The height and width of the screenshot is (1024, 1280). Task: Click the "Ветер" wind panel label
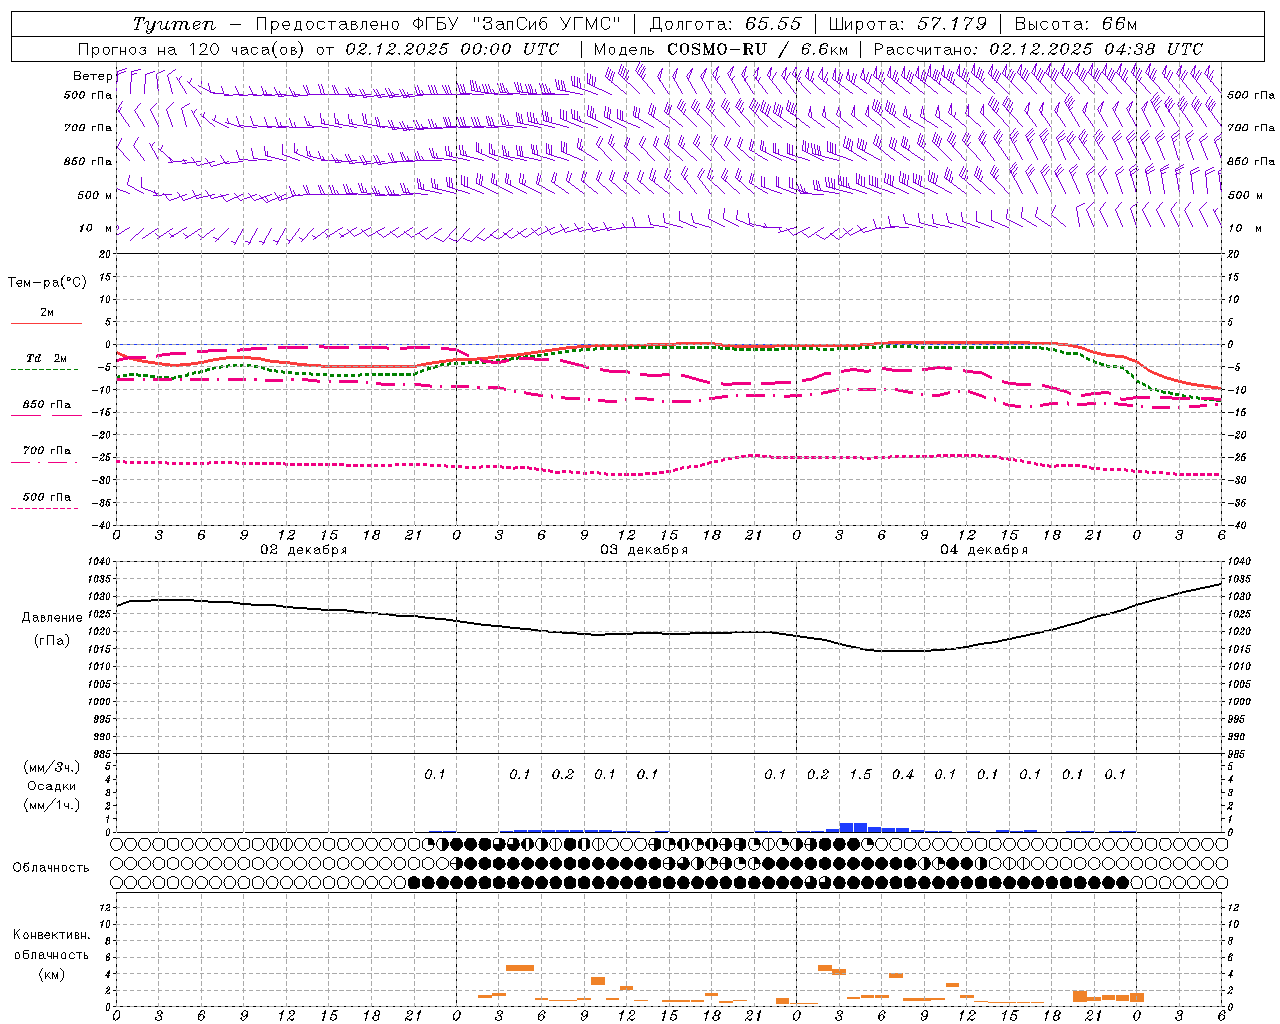point(92,76)
